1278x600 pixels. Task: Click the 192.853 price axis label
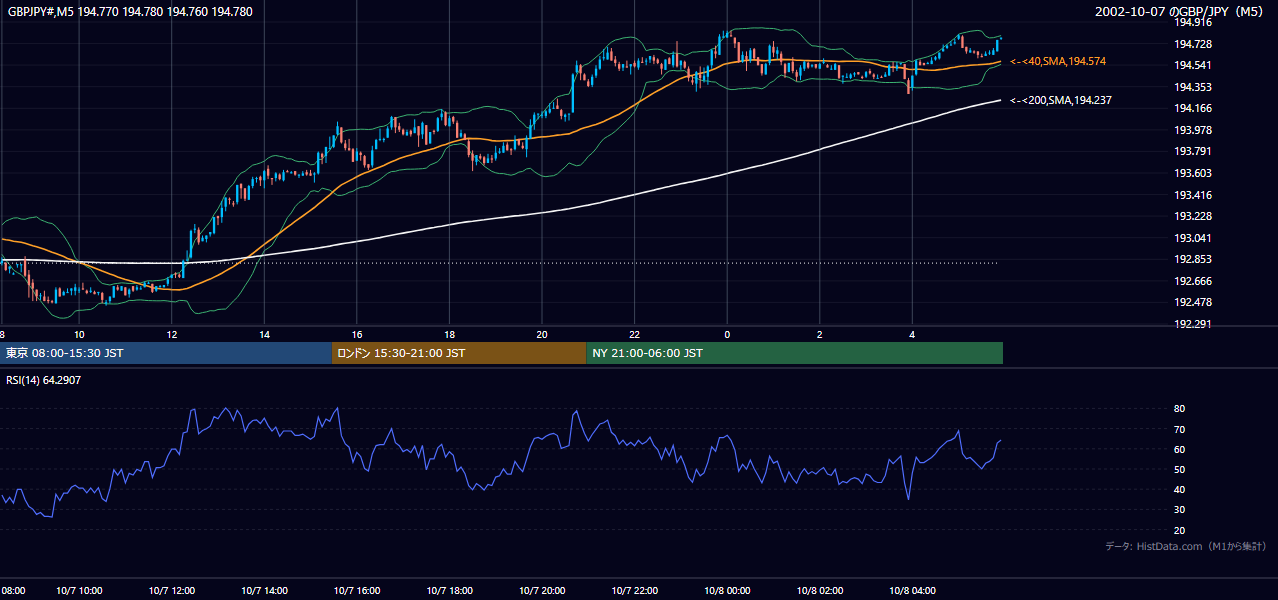click(1193, 259)
